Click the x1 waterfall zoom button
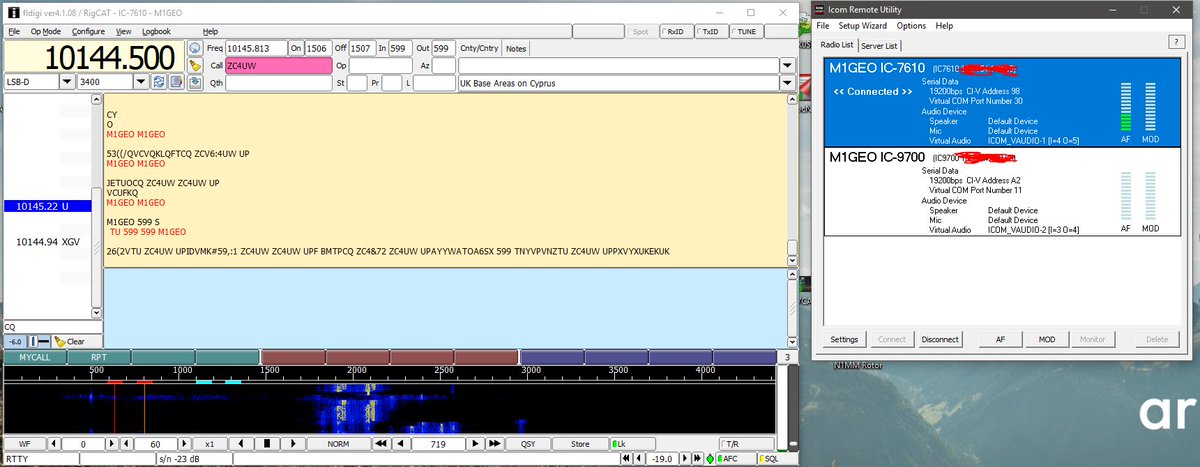This screenshot has width=1200, height=467. 209,443
